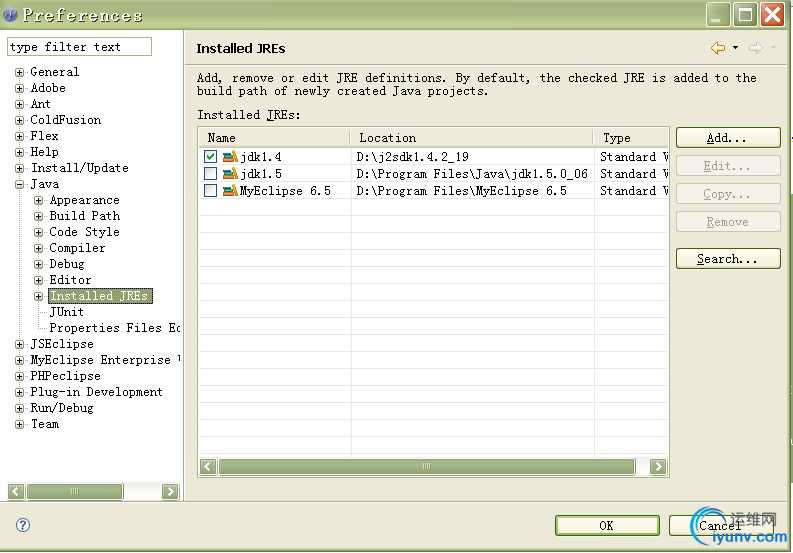Click the tree panel scroll right arrow
Screen dimensions: 793x553
pyautogui.click(x=170, y=491)
